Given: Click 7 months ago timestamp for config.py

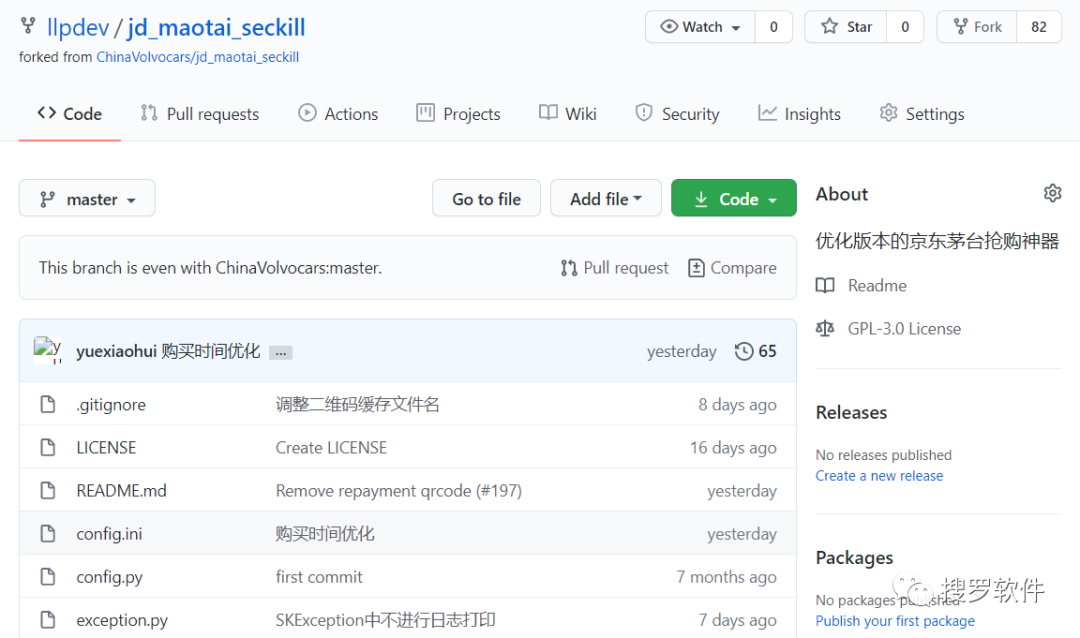Looking at the screenshot, I should coord(726,577).
